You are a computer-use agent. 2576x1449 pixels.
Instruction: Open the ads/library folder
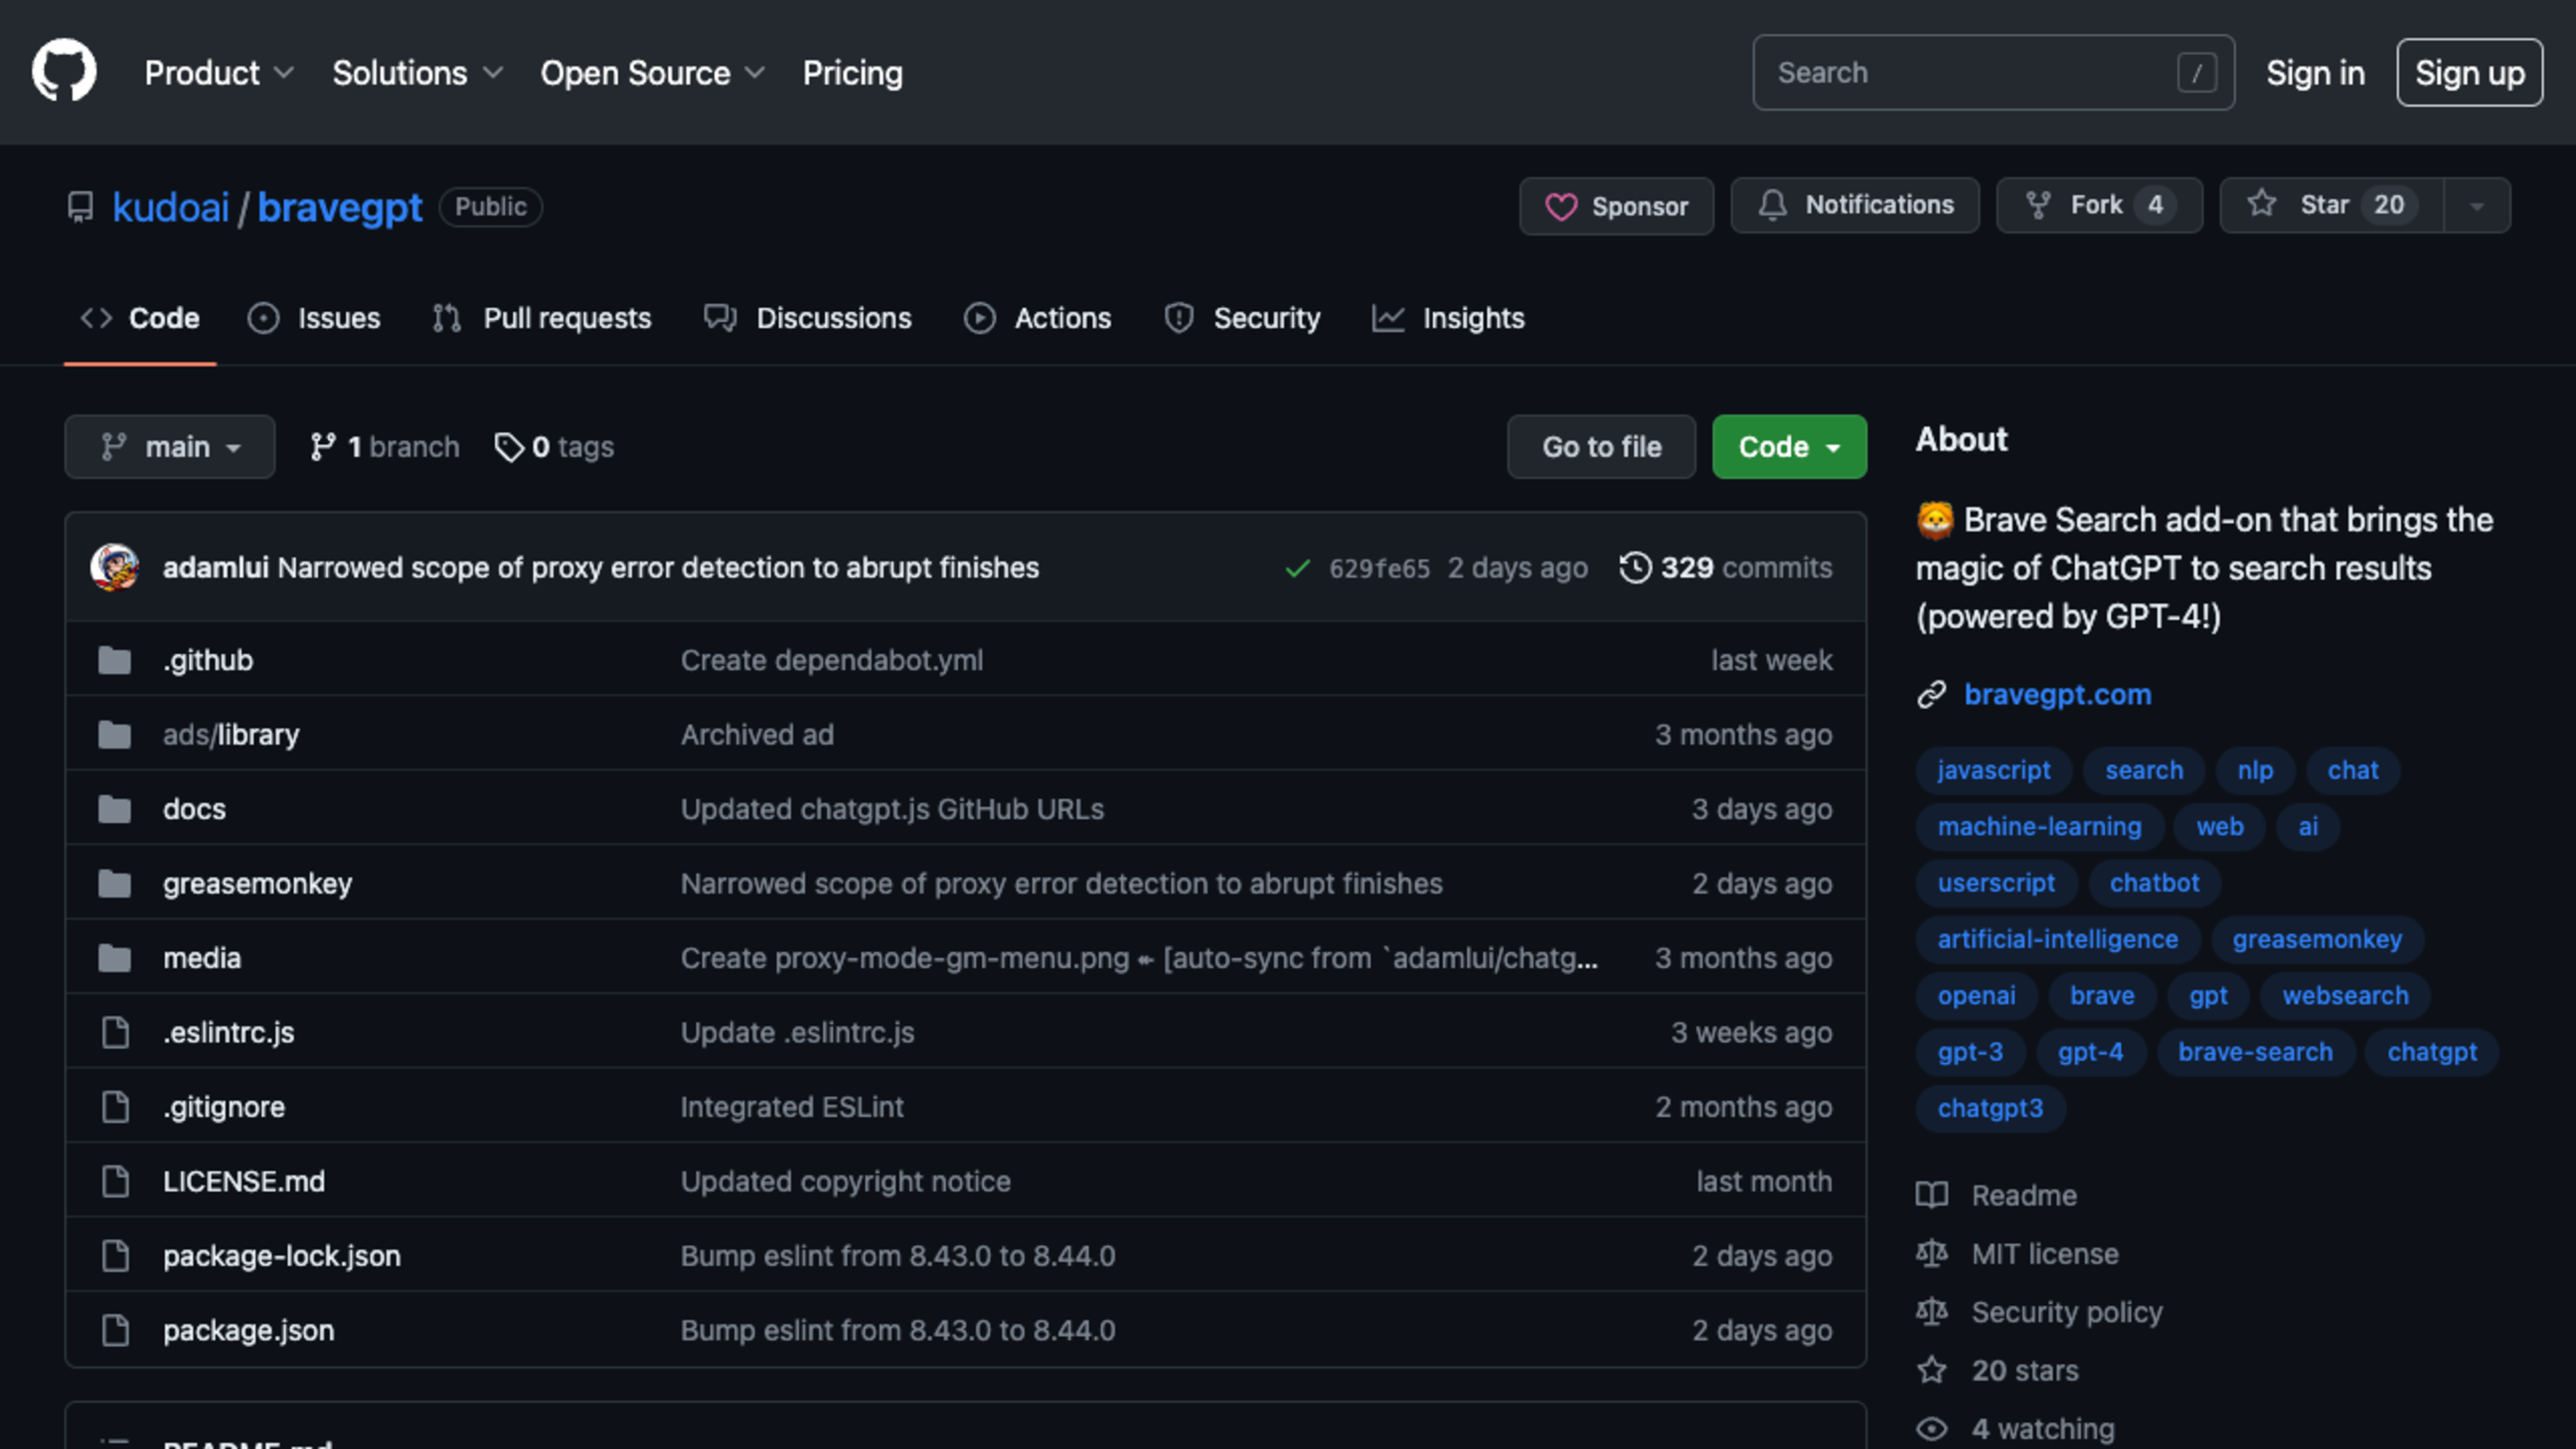click(231, 734)
